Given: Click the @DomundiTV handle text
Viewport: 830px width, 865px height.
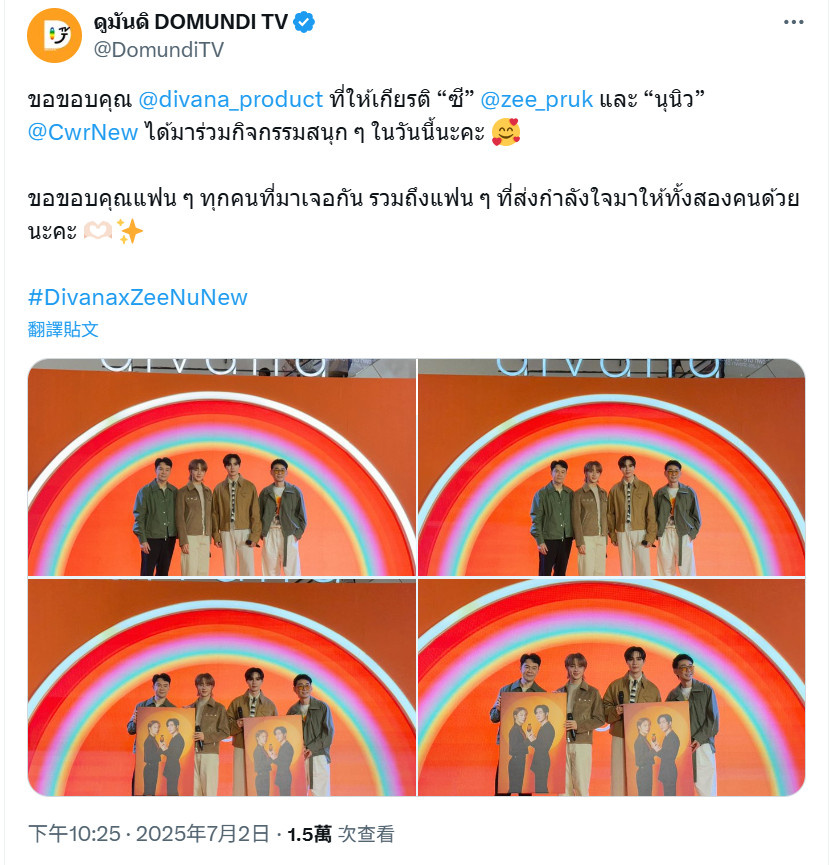Looking at the screenshot, I should pos(159,50).
